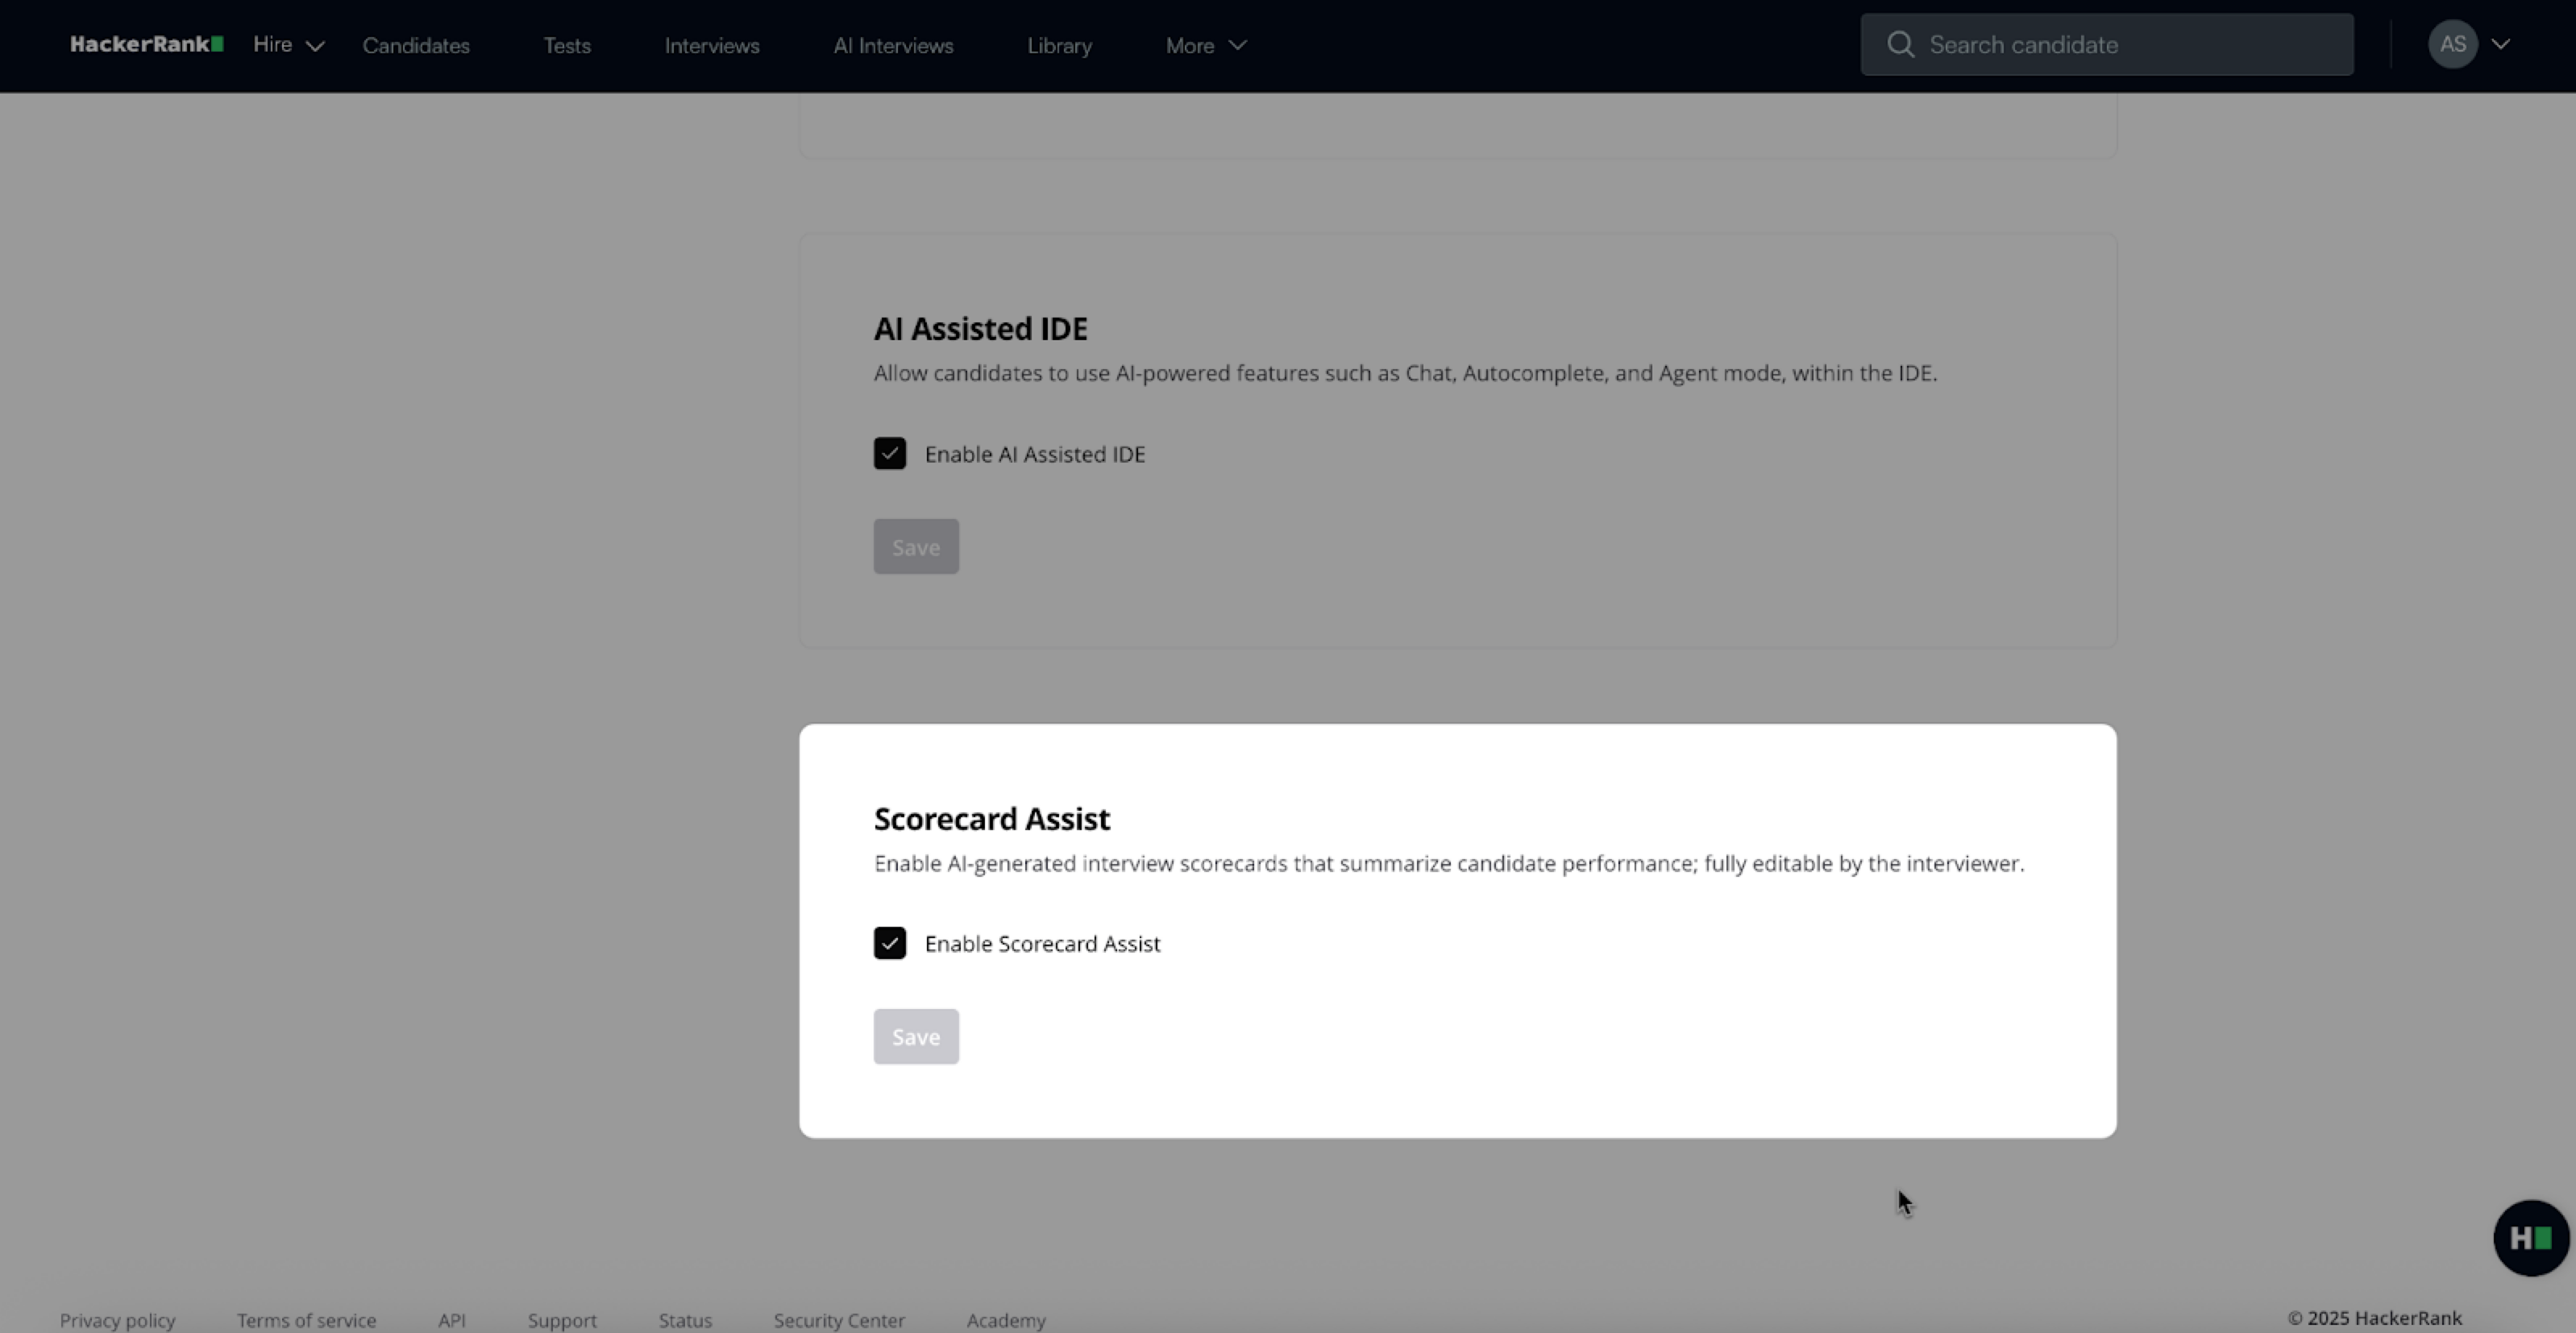Viewport: 2576px width, 1333px height.
Task: Uncheck Enable Scorecard Assist checkbox
Action: (889, 943)
